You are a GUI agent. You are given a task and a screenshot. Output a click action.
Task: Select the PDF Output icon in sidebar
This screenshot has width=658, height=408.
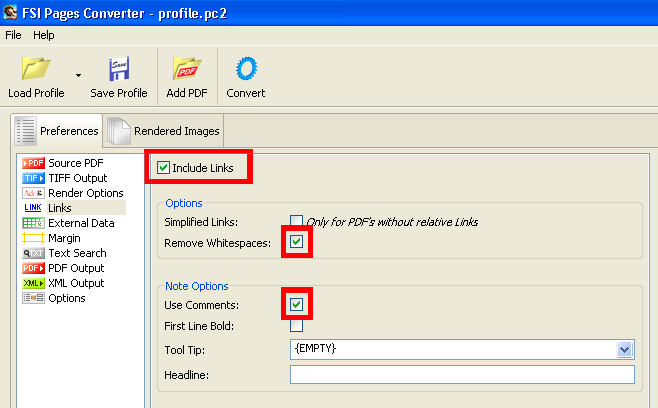click(x=33, y=268)
